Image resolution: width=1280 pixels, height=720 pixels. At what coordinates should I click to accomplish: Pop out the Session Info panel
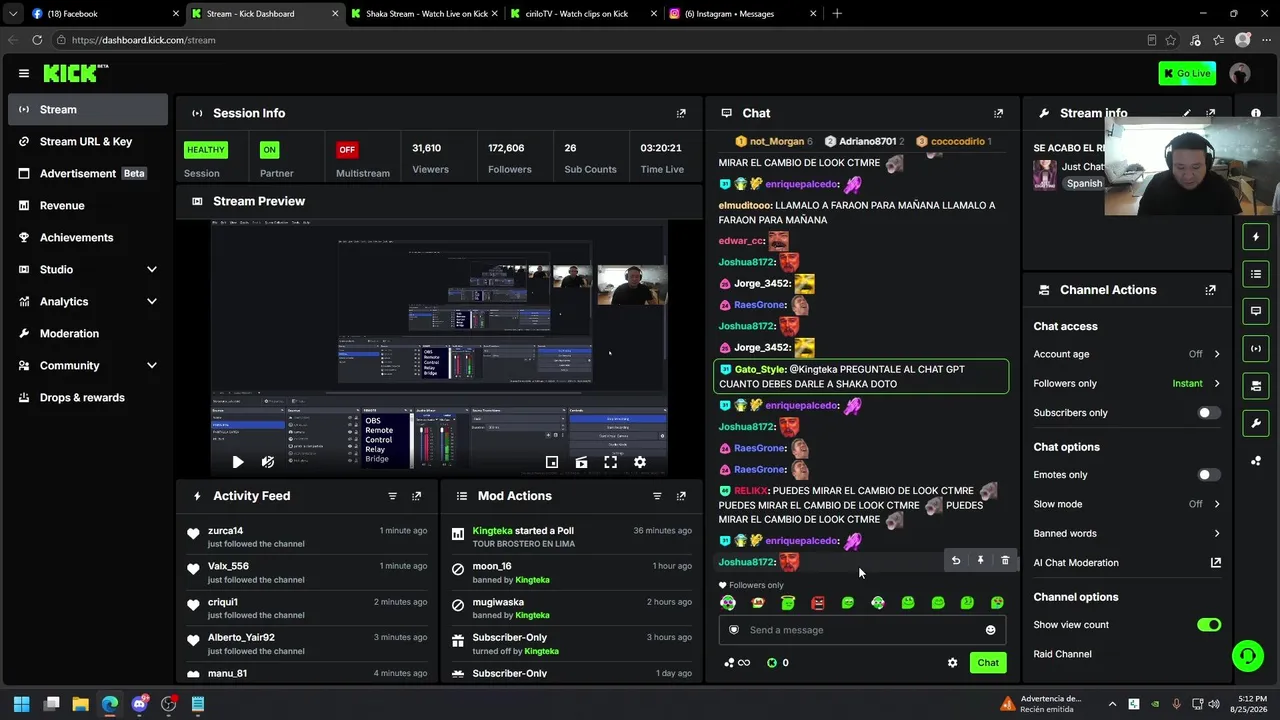pyautogui.click(x=681, y=113)
